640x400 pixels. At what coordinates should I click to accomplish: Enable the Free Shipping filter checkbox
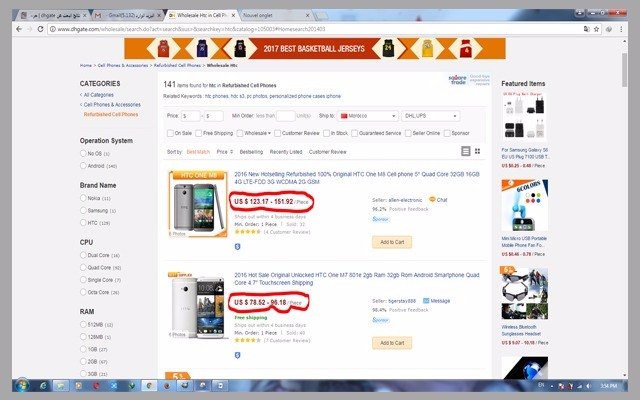click(x=202, y=133)
